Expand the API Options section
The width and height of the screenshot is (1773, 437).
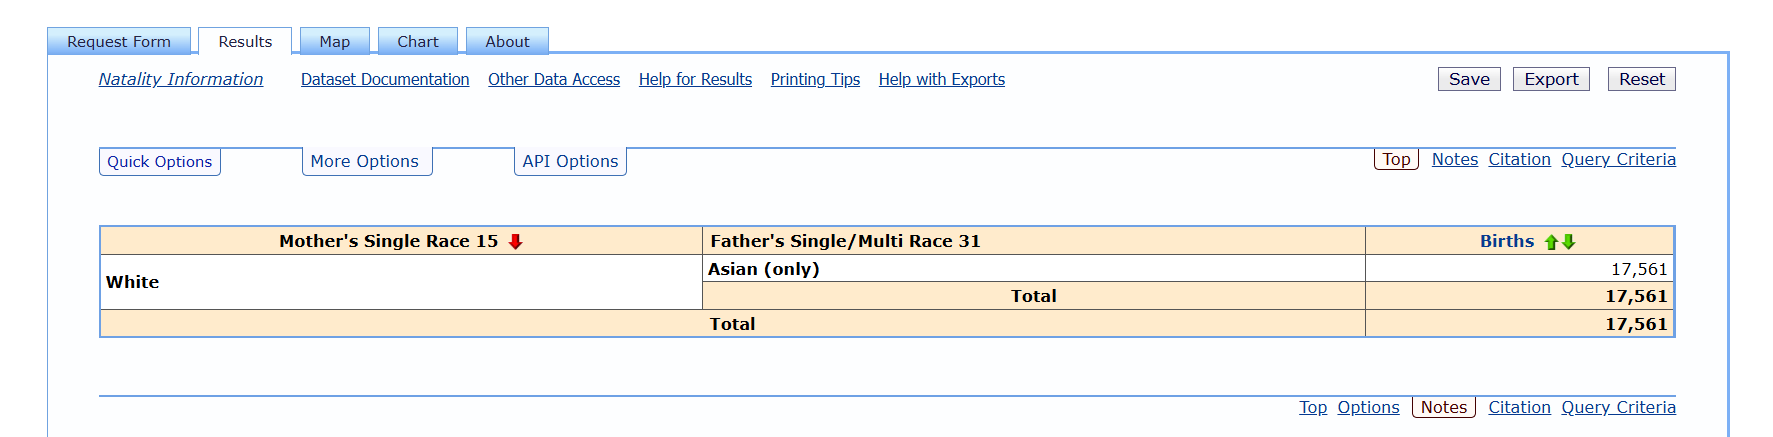(x=570, y=161)
